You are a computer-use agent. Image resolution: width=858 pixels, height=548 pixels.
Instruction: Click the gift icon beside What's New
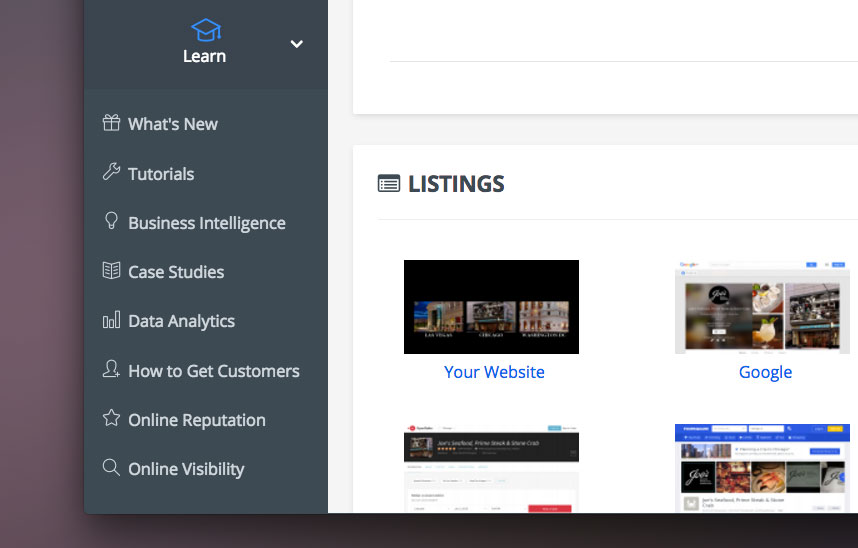coord(111,123)
